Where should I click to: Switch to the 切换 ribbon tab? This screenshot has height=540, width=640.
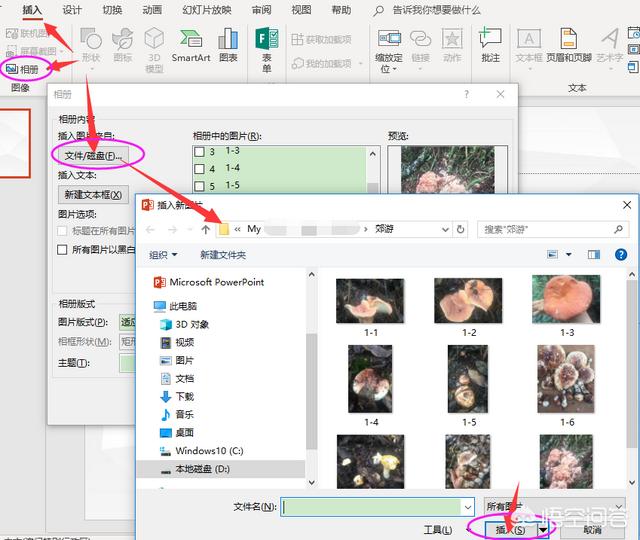coord(112,10)
